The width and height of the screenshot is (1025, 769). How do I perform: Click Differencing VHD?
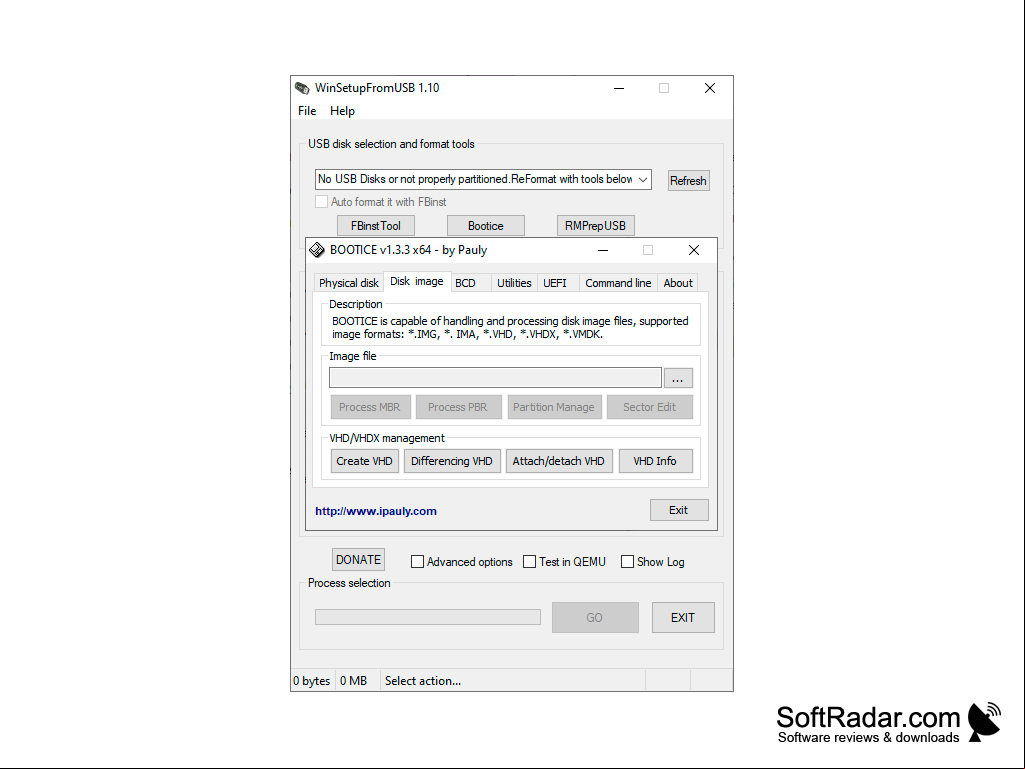pyautogui.click(x=452, y=461)
